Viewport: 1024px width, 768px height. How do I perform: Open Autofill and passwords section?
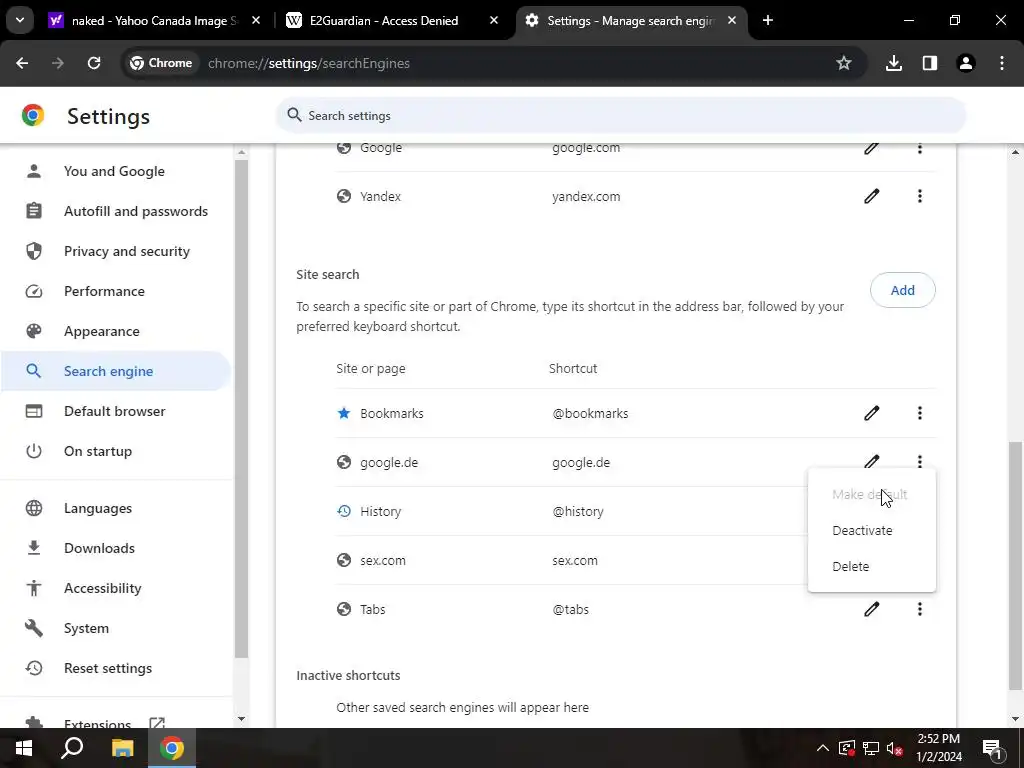(x=115, y=211)
